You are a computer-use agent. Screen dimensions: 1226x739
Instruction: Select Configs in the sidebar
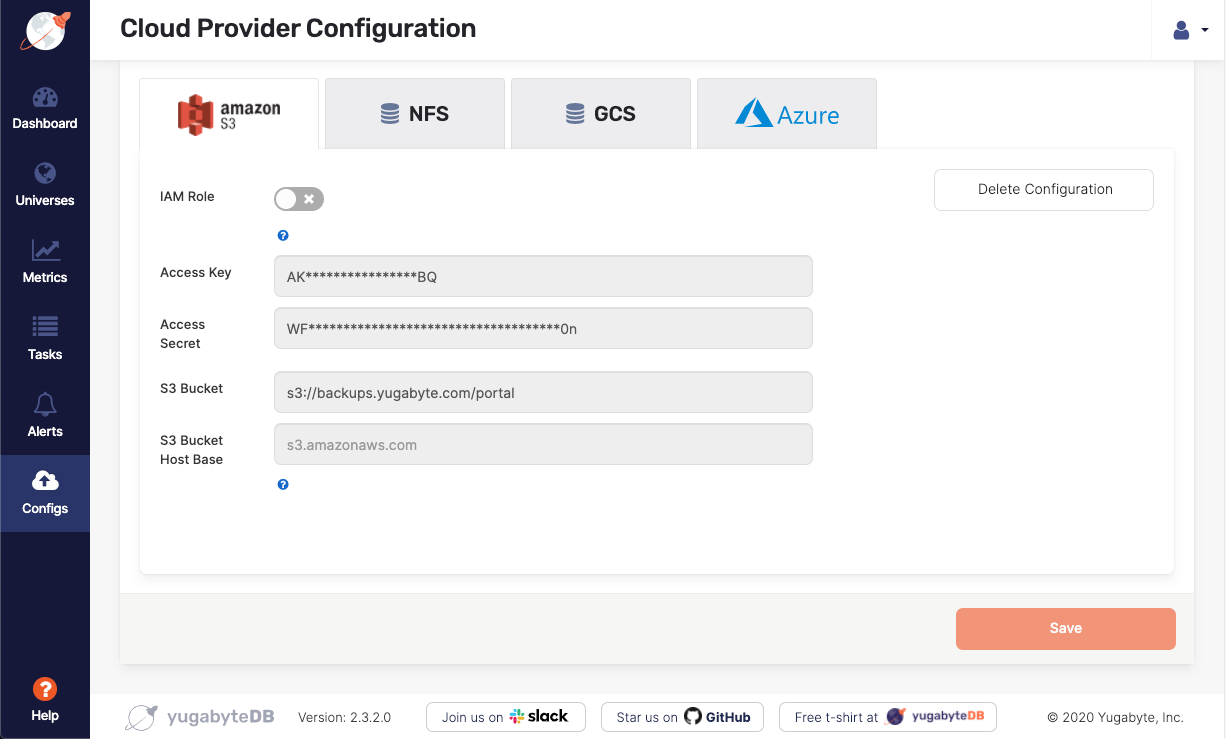pos(45,493)
